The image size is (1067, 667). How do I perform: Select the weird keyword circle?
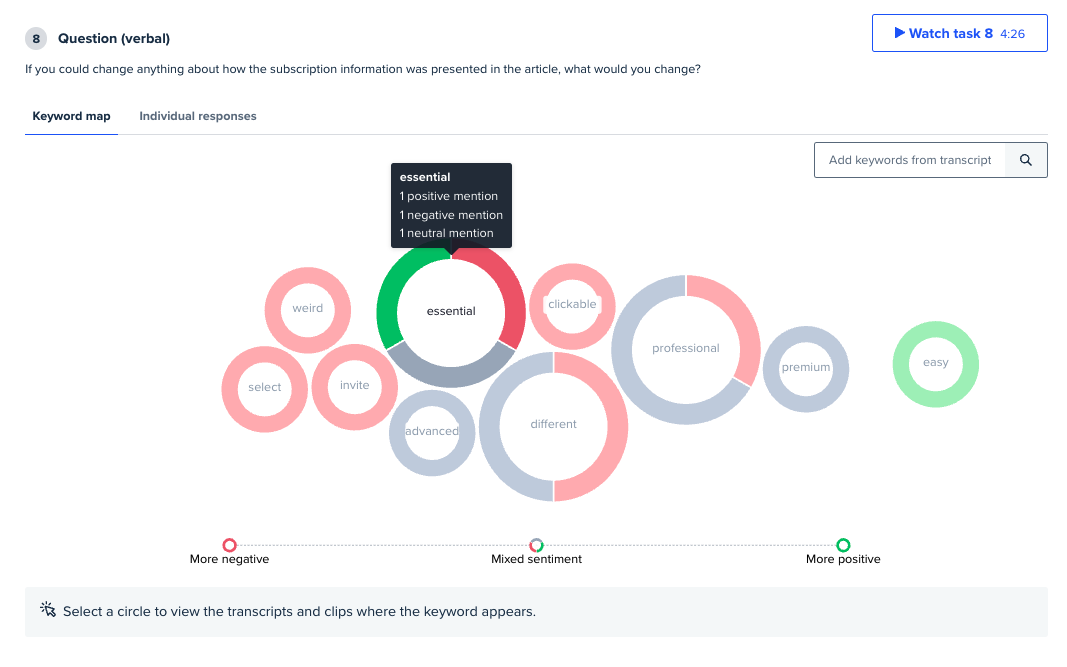point(308,310)
